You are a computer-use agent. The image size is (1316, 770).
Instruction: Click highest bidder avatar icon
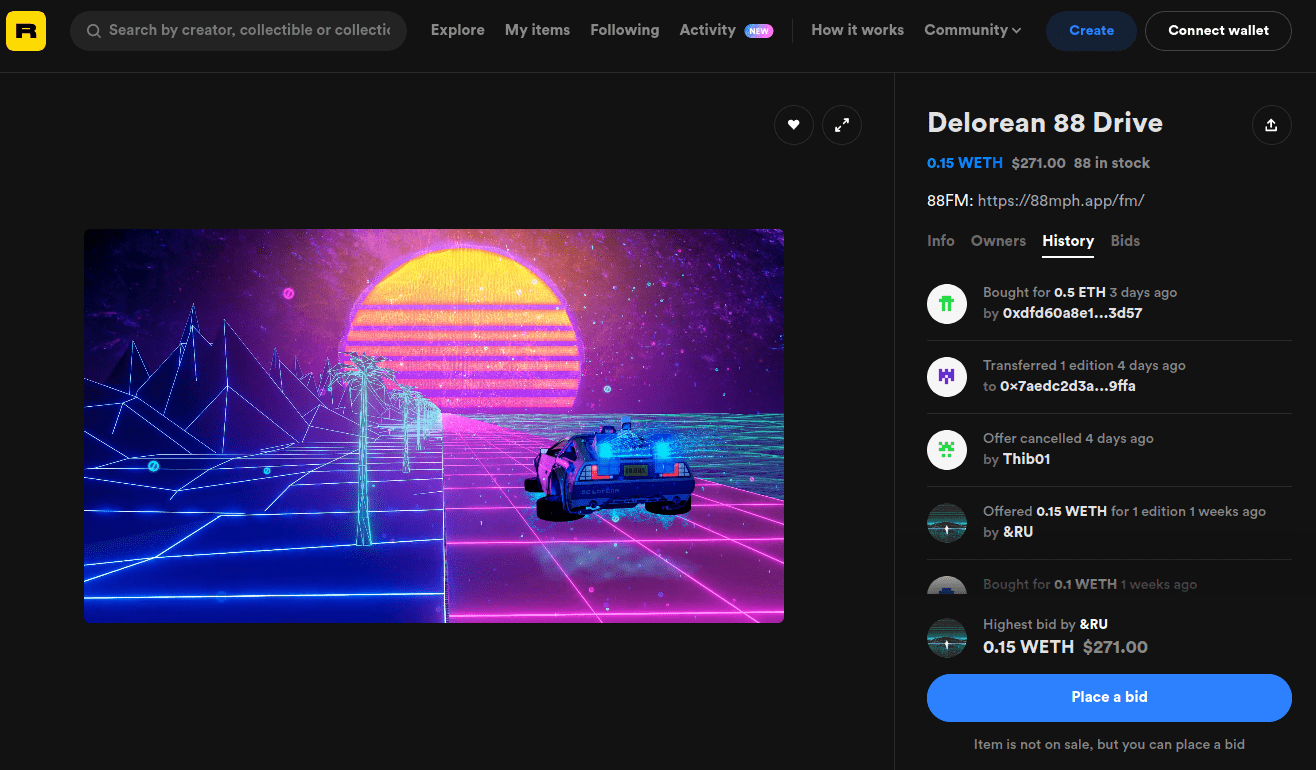[946, 637]
